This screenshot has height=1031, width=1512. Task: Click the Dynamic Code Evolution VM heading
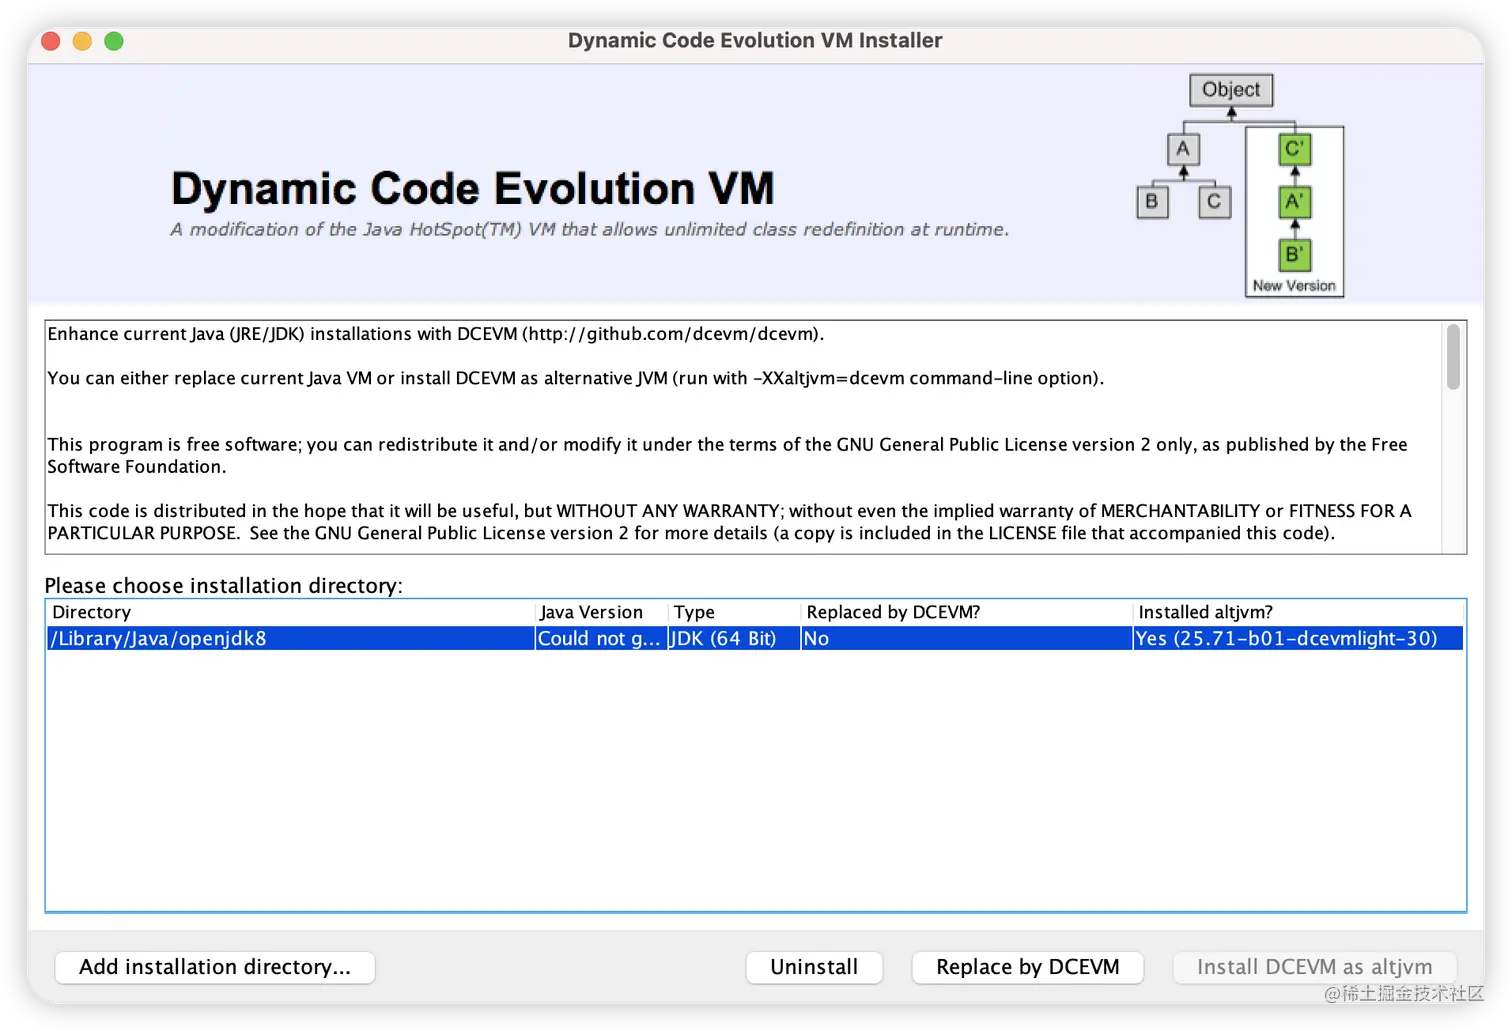[473, 188]
